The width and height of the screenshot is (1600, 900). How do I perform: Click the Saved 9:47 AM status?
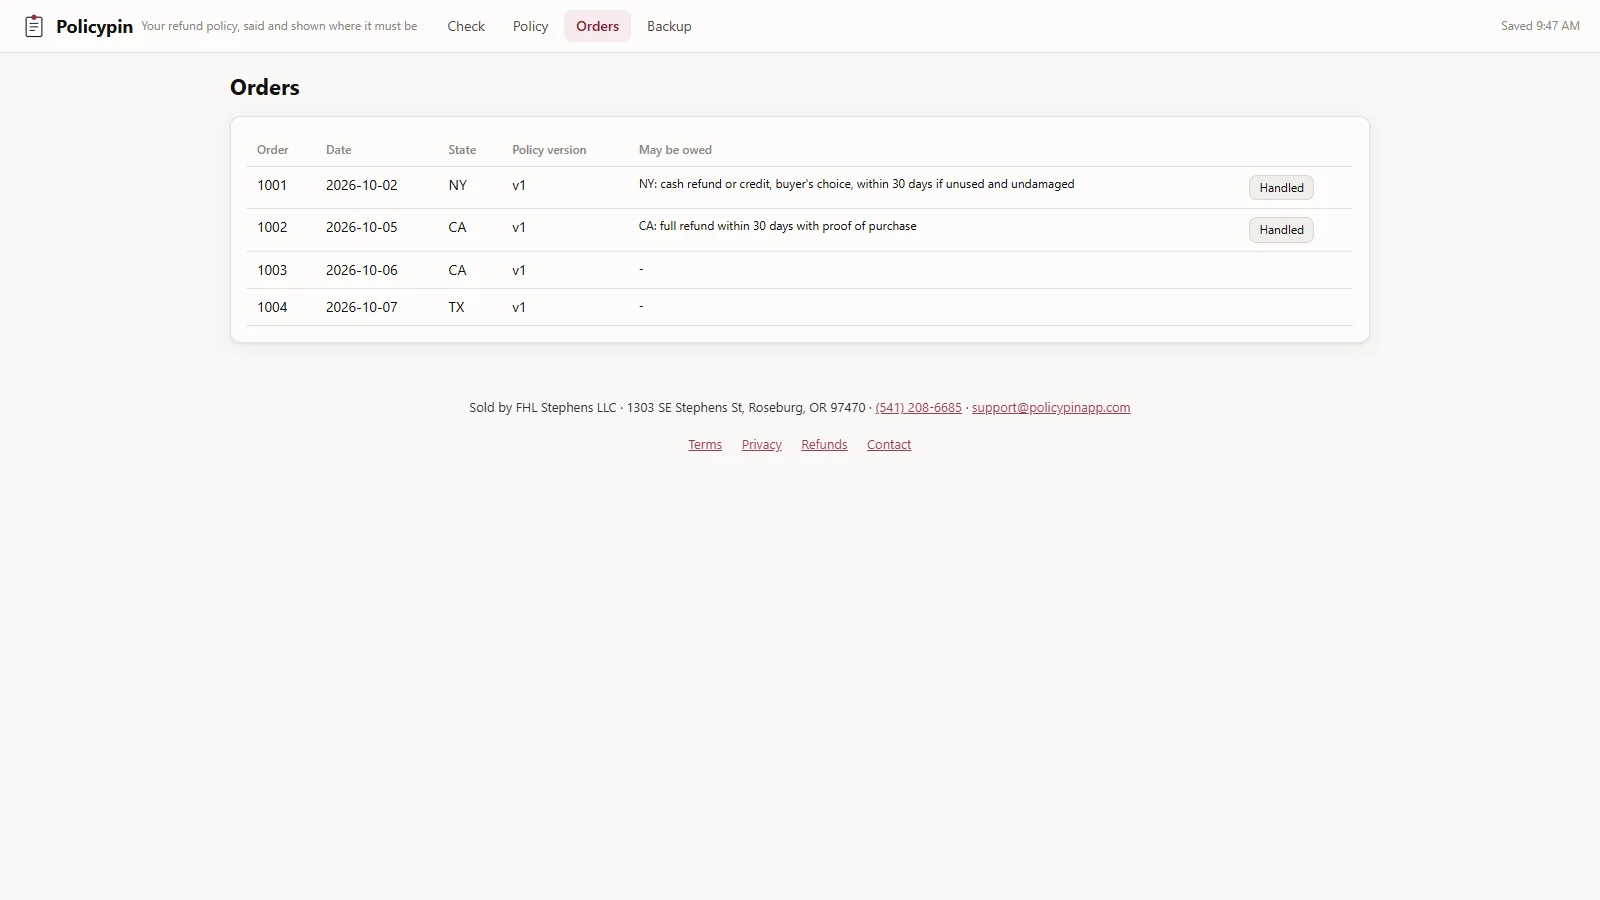coord(1540,26)
